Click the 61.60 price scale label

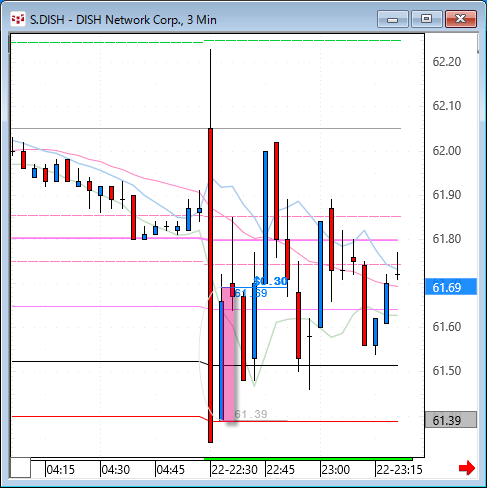(447, 327)
